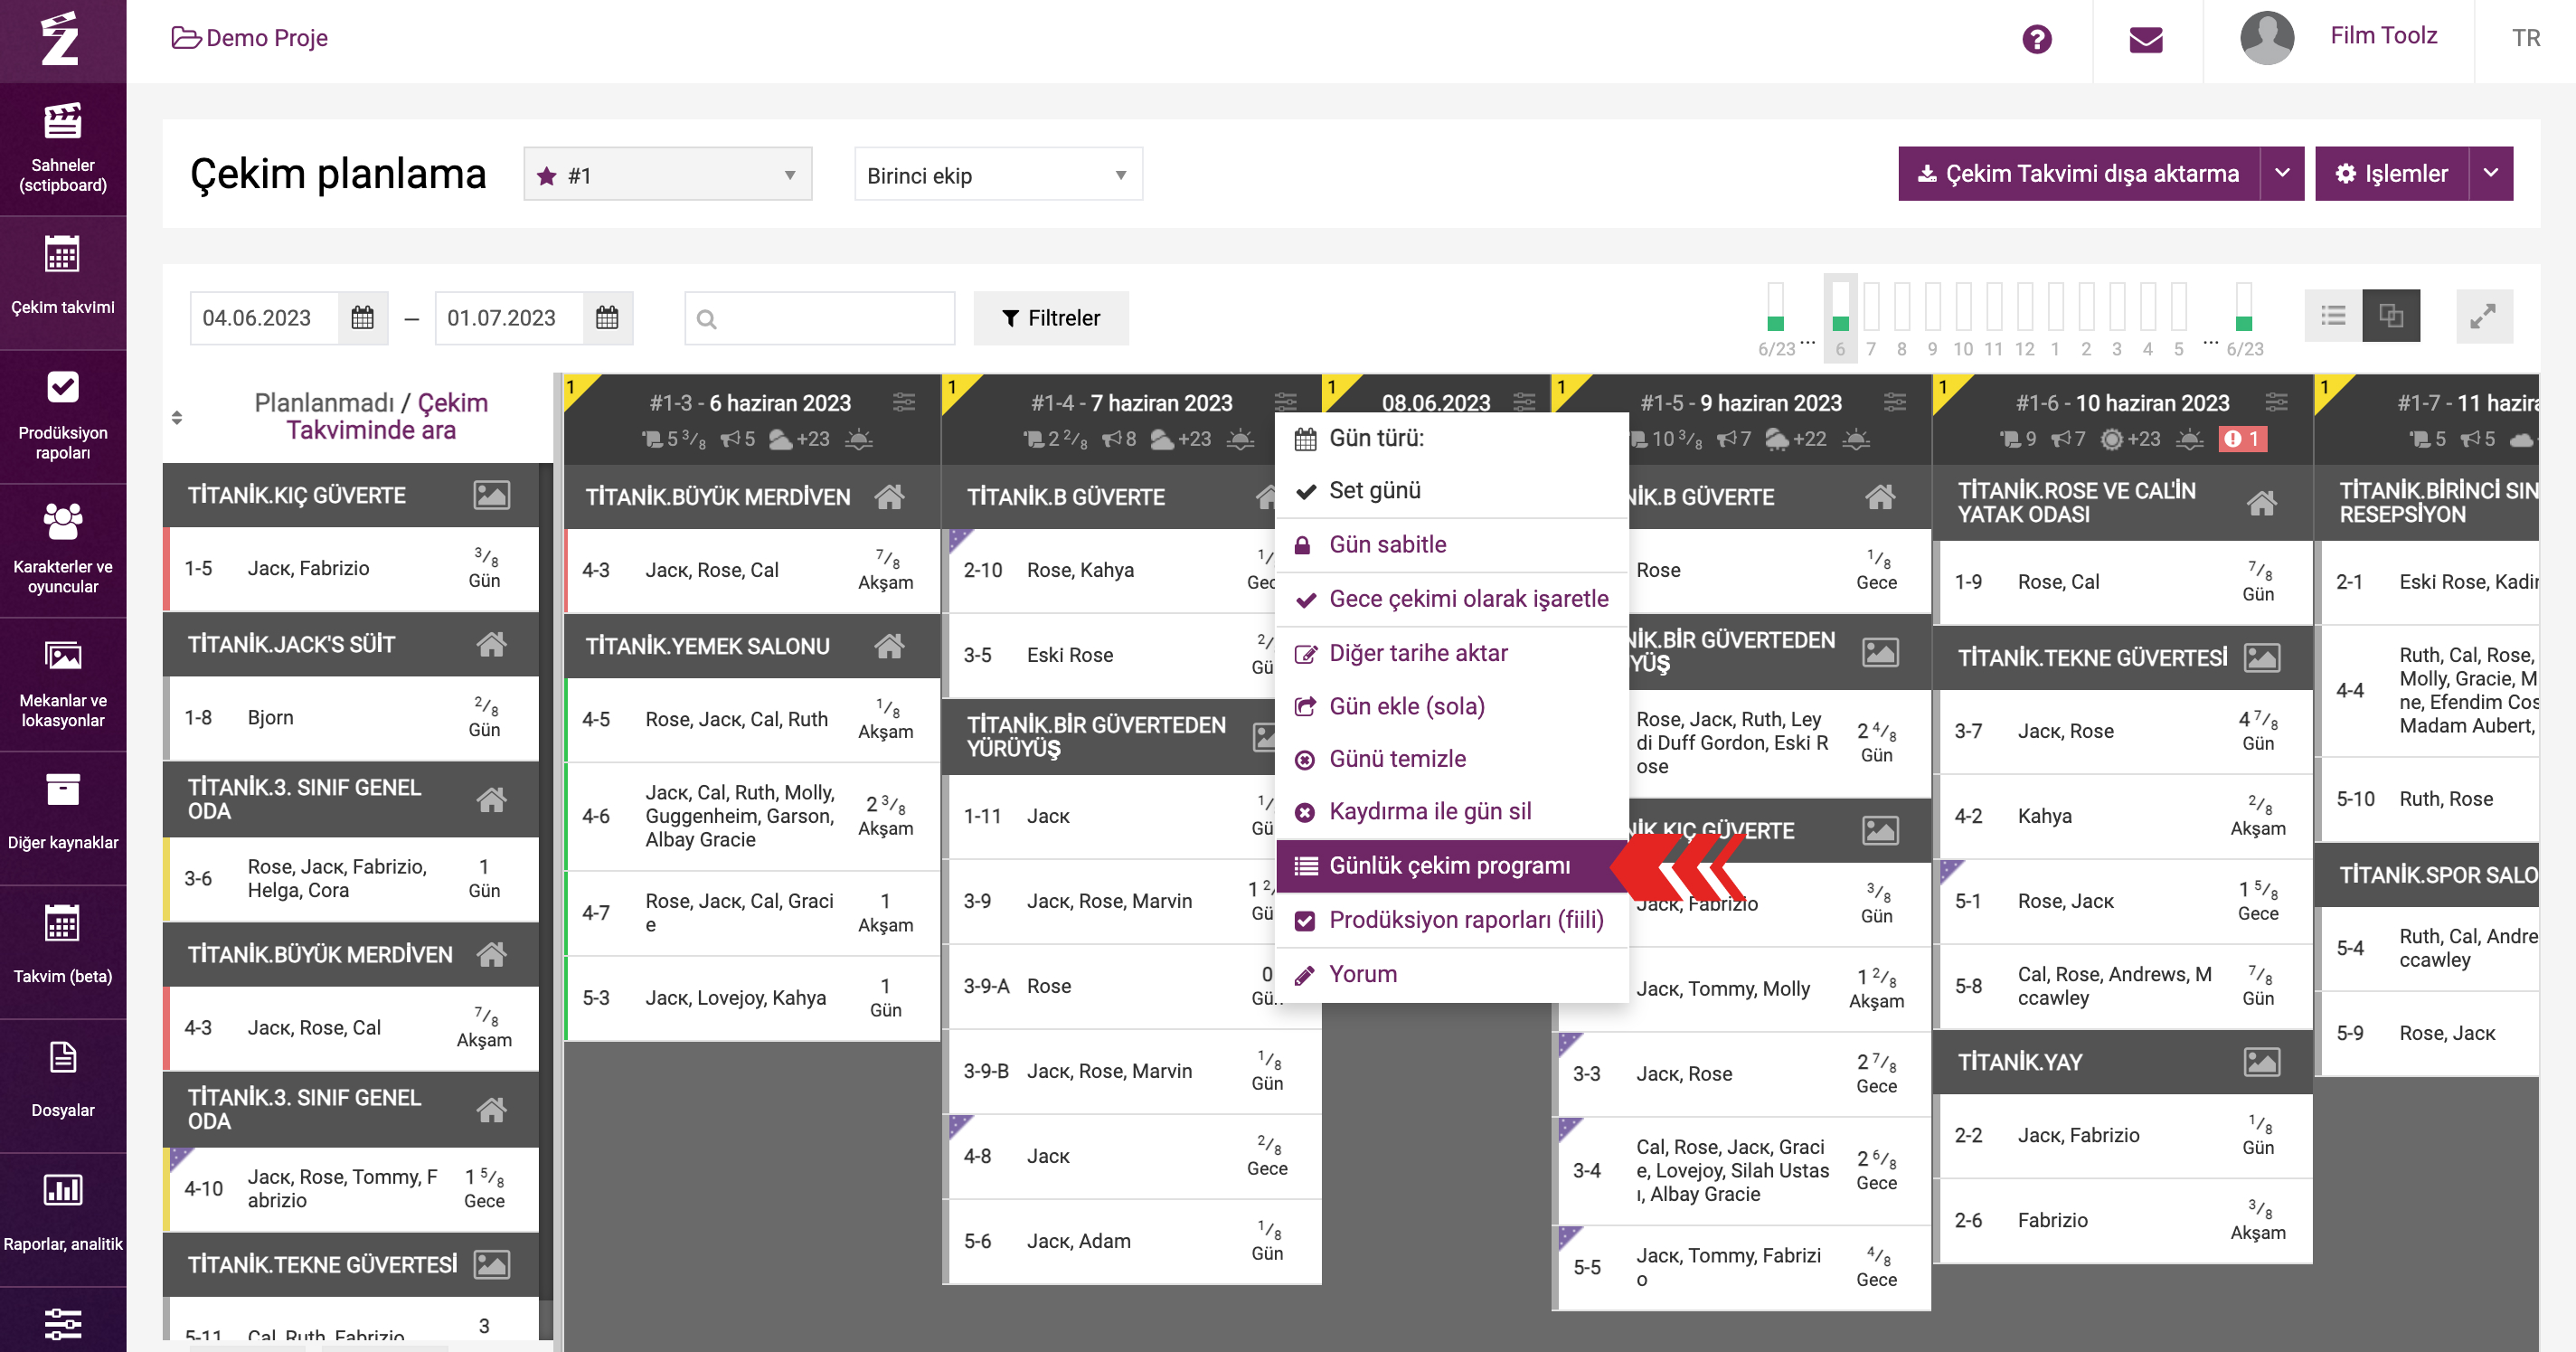The width and height of the screenshot is (2576, 1352).
Task: Toggle sort arrows beside Planlanmadı
Action: coord(177,417)
